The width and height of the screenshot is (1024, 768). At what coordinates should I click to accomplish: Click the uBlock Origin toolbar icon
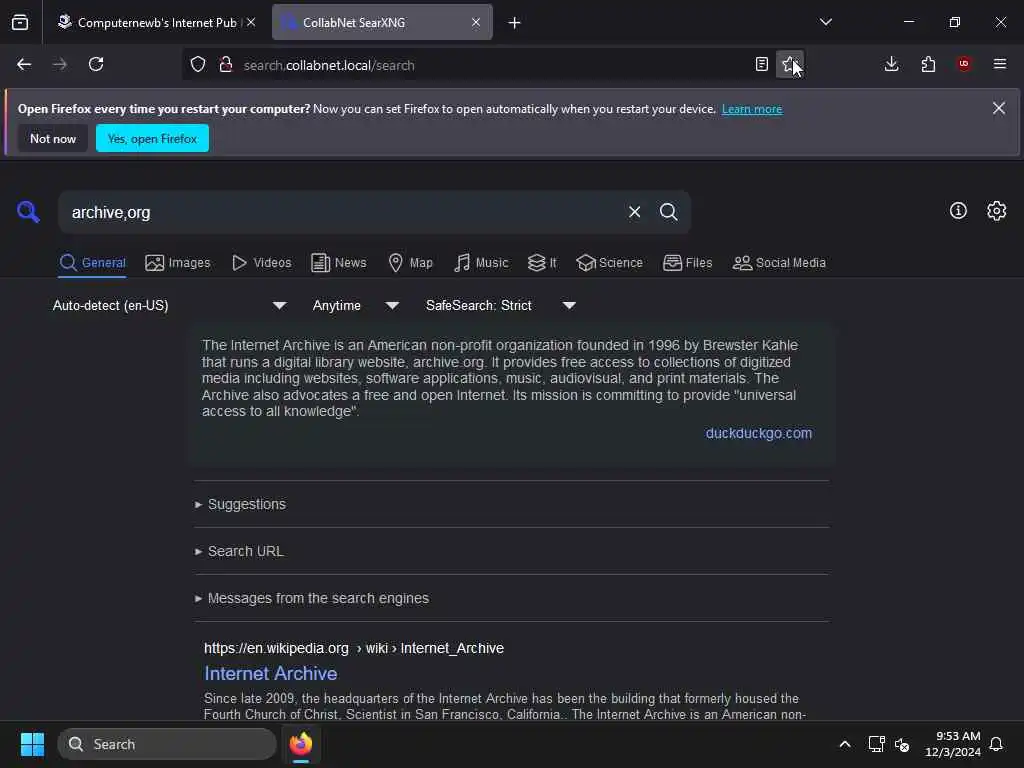[x=964, y=65]
